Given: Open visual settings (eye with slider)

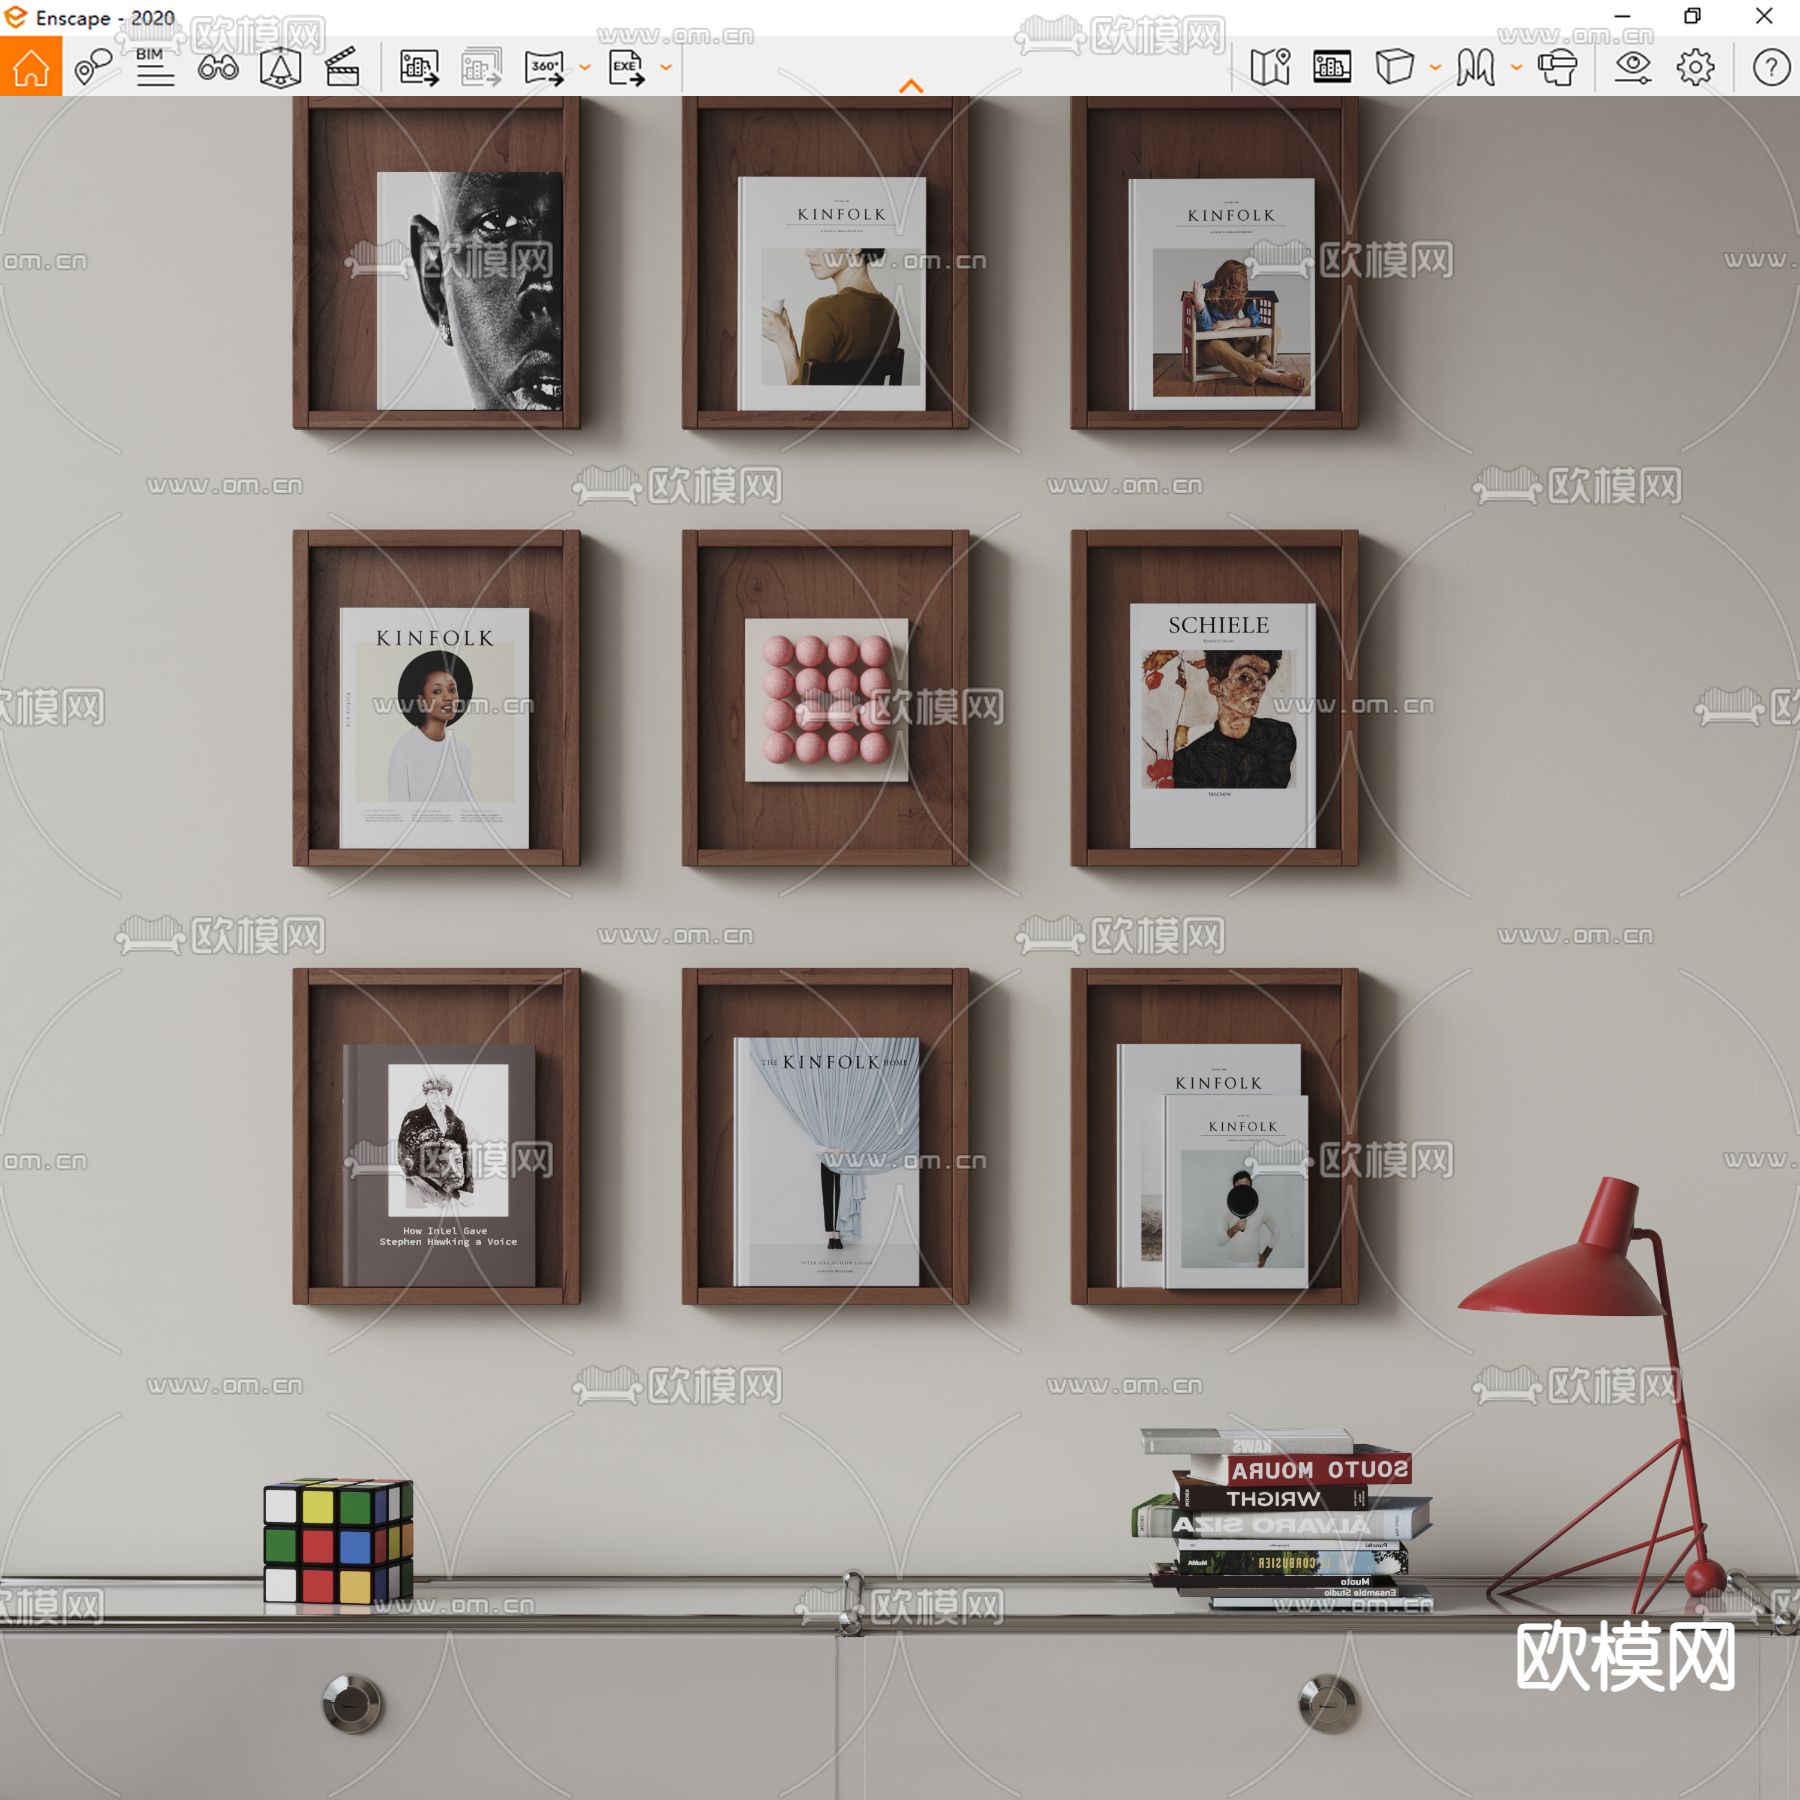Looking at the screenshot, I should [x=1633, y=67].
